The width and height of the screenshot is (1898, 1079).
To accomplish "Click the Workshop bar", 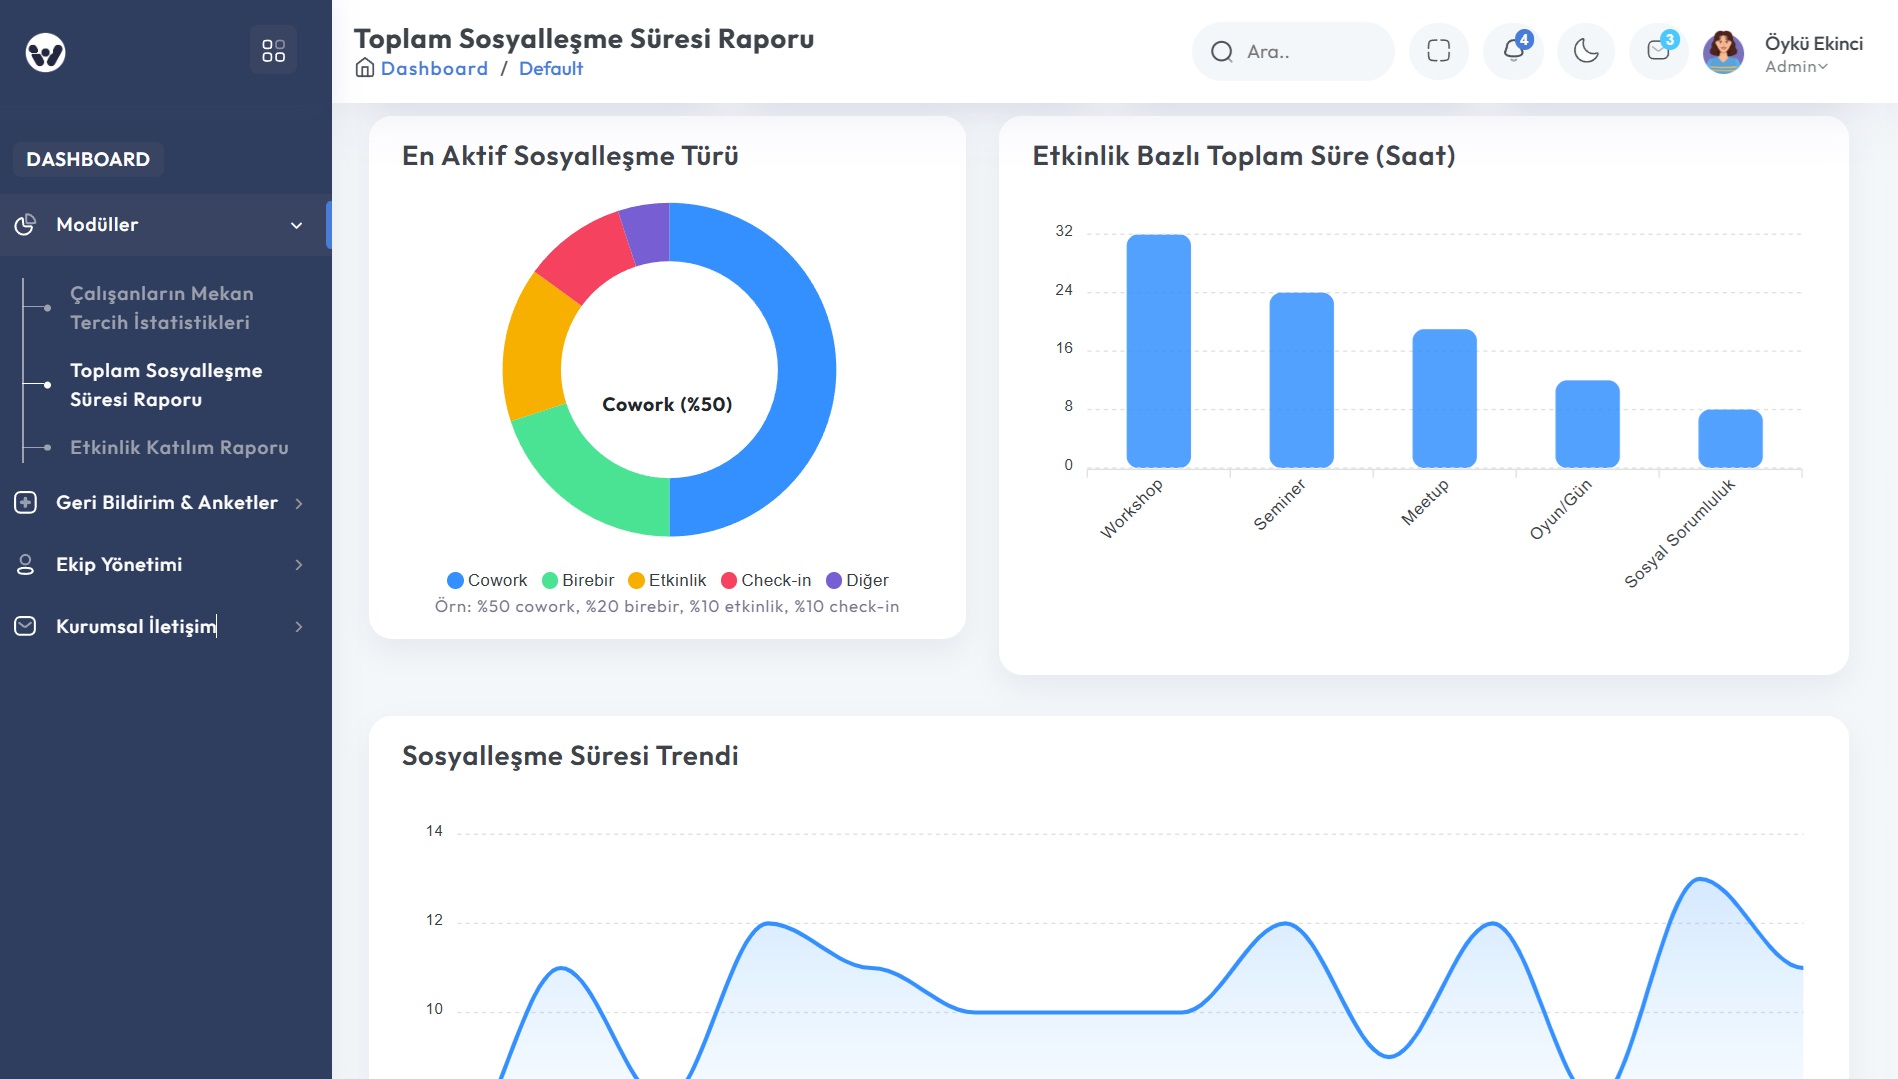I will [x=1158, y=351].
